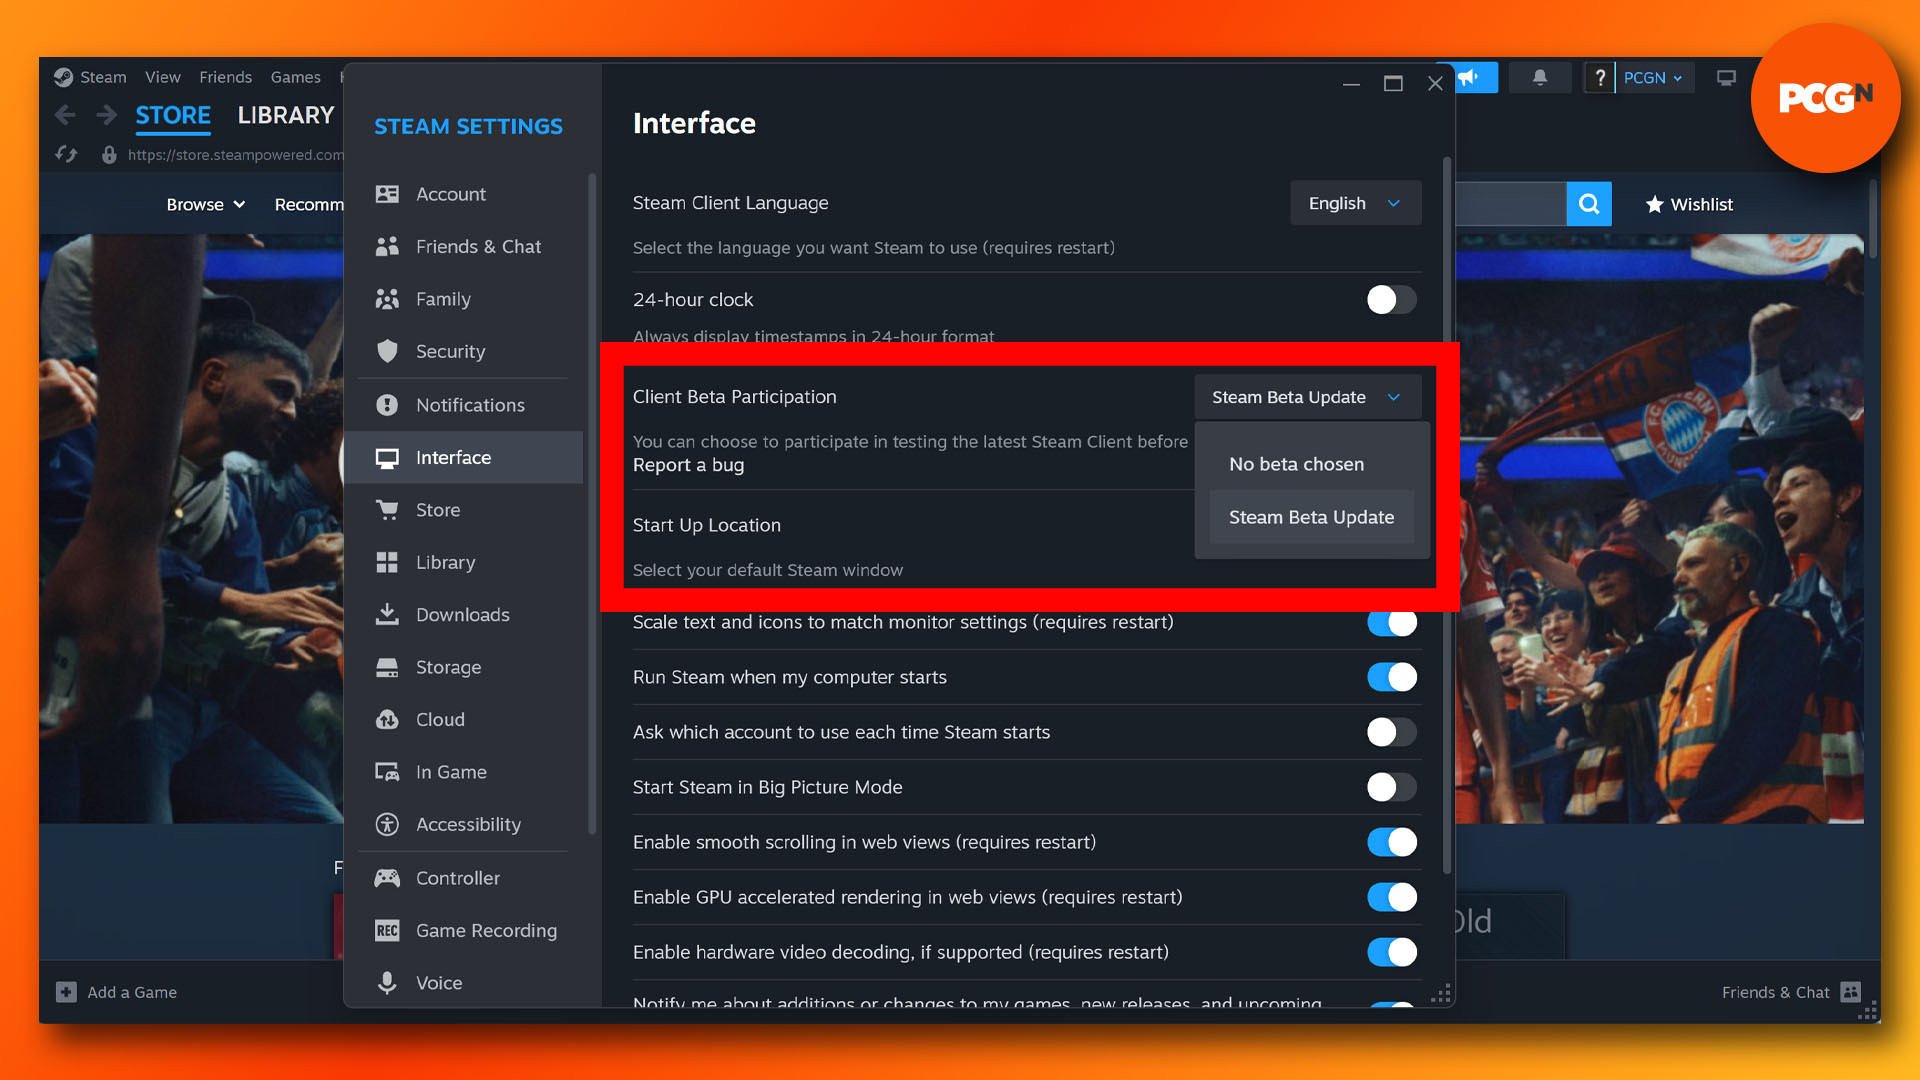Click the Add a Game button text

(x=132, y=992)
